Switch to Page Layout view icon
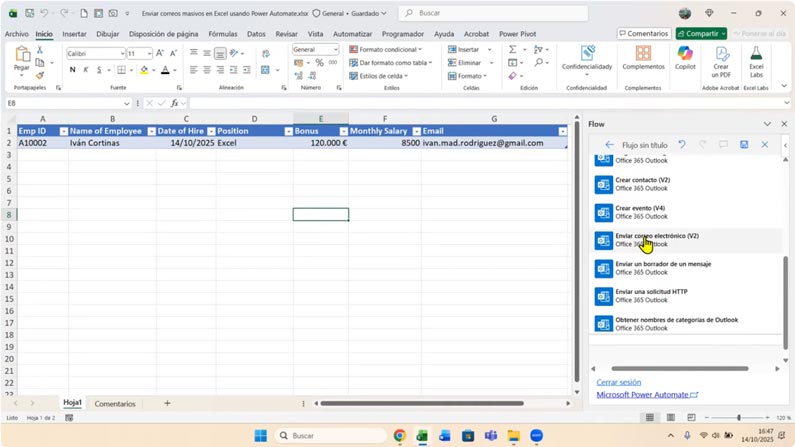 671,418
